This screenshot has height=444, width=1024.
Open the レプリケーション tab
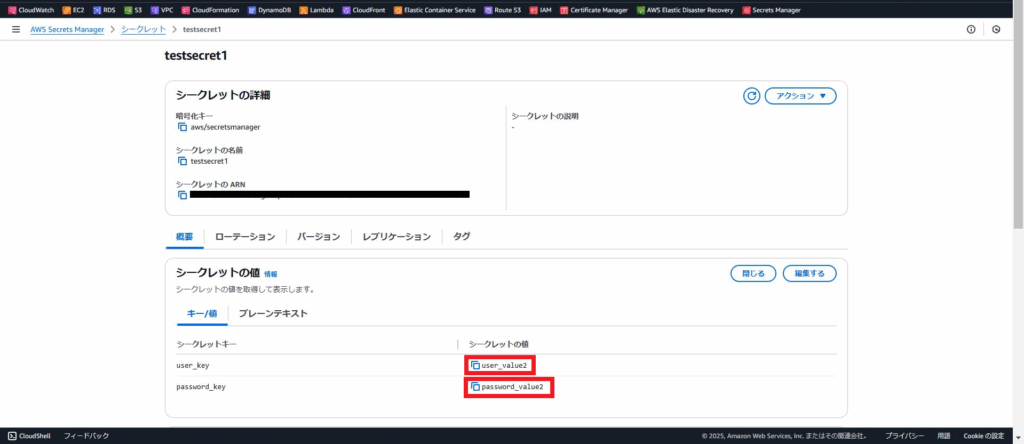point(397,237)
